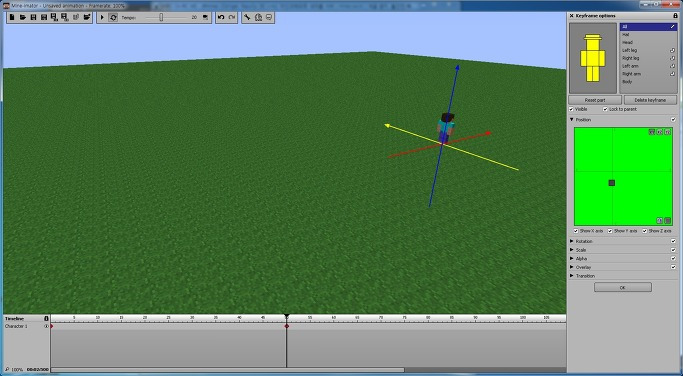Click left icon at bottom-right of green position pad
Screen dimensions: 683x376
pos(659,220)
